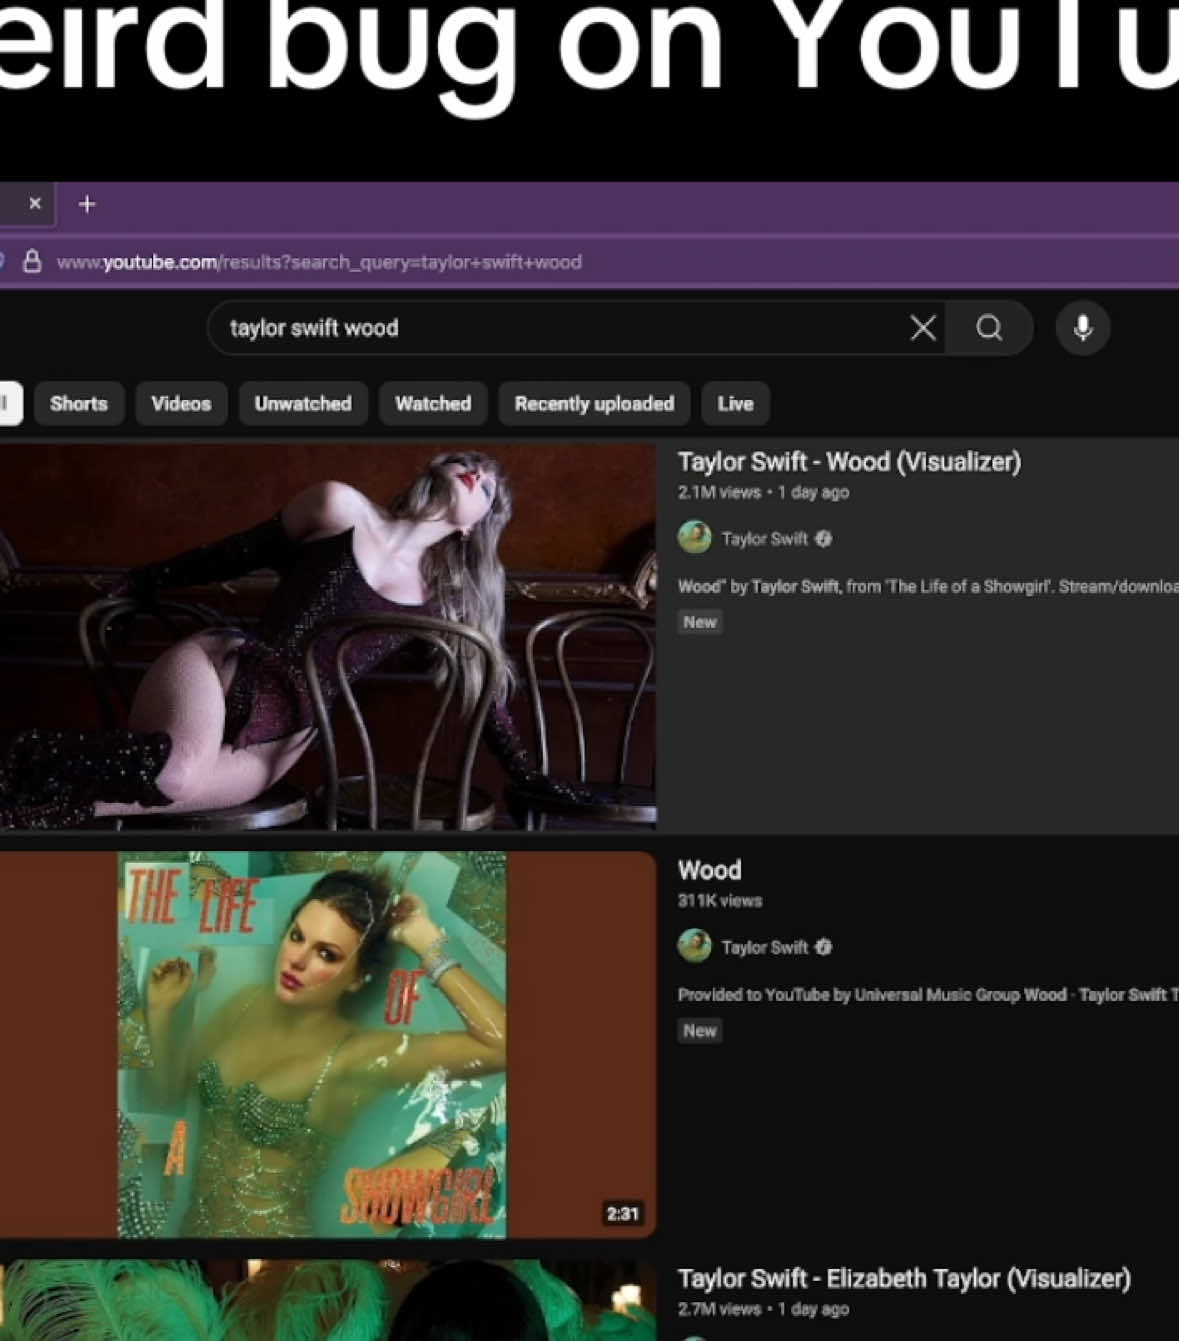The height and width of the screenshot is (1341, 1179).
Task: Activate voice search microphone icon
Action: [1083, 328]
